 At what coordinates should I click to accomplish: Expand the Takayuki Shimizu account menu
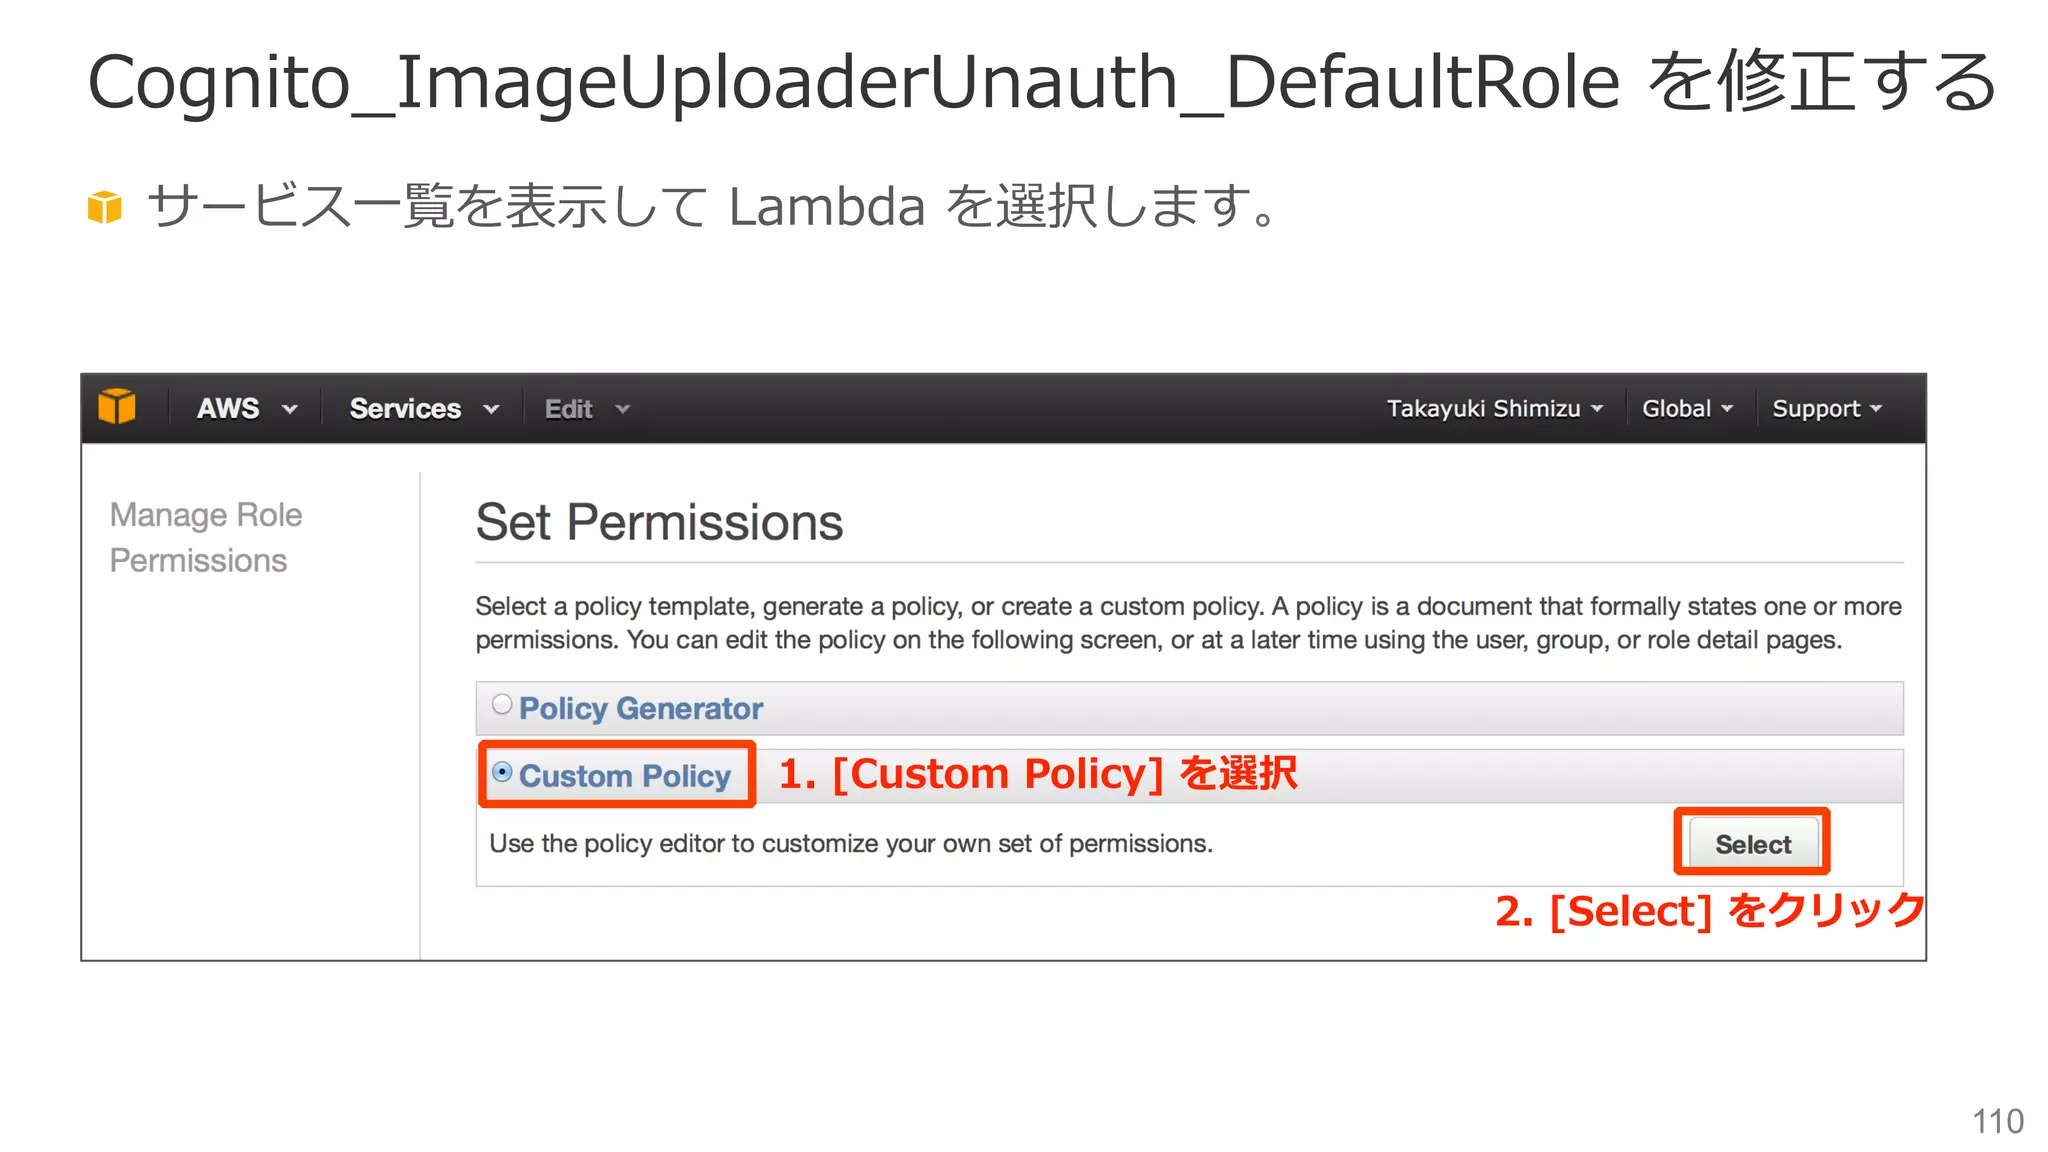coord(1494,408)
